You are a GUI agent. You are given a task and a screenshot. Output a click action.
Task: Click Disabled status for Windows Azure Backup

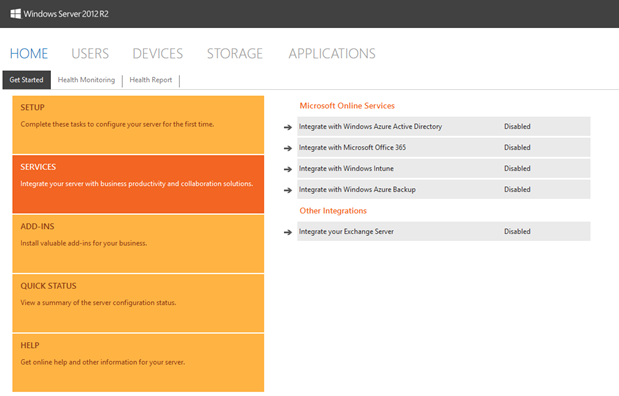[x=517, y=190]
